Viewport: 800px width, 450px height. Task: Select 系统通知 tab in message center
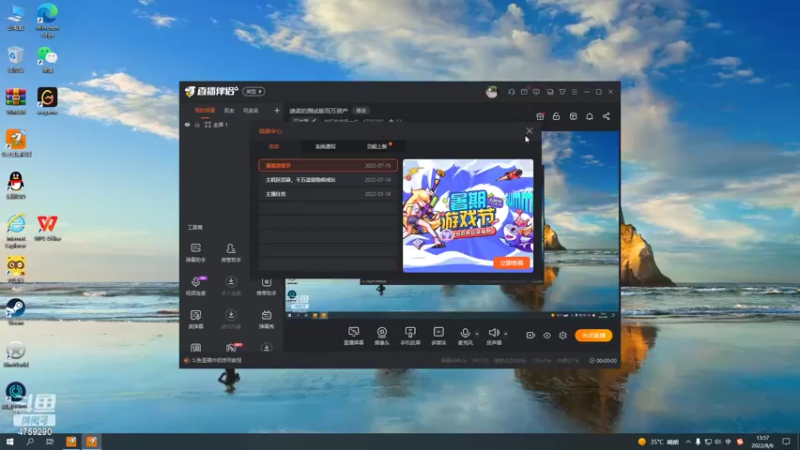coord(325,146)
